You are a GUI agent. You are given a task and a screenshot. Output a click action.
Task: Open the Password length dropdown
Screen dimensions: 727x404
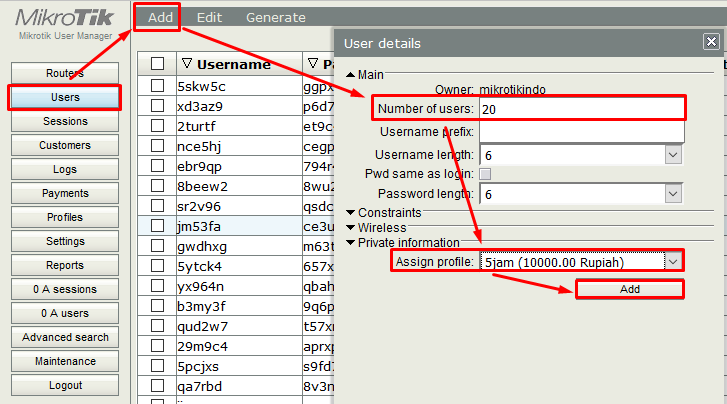pos(673,194)
